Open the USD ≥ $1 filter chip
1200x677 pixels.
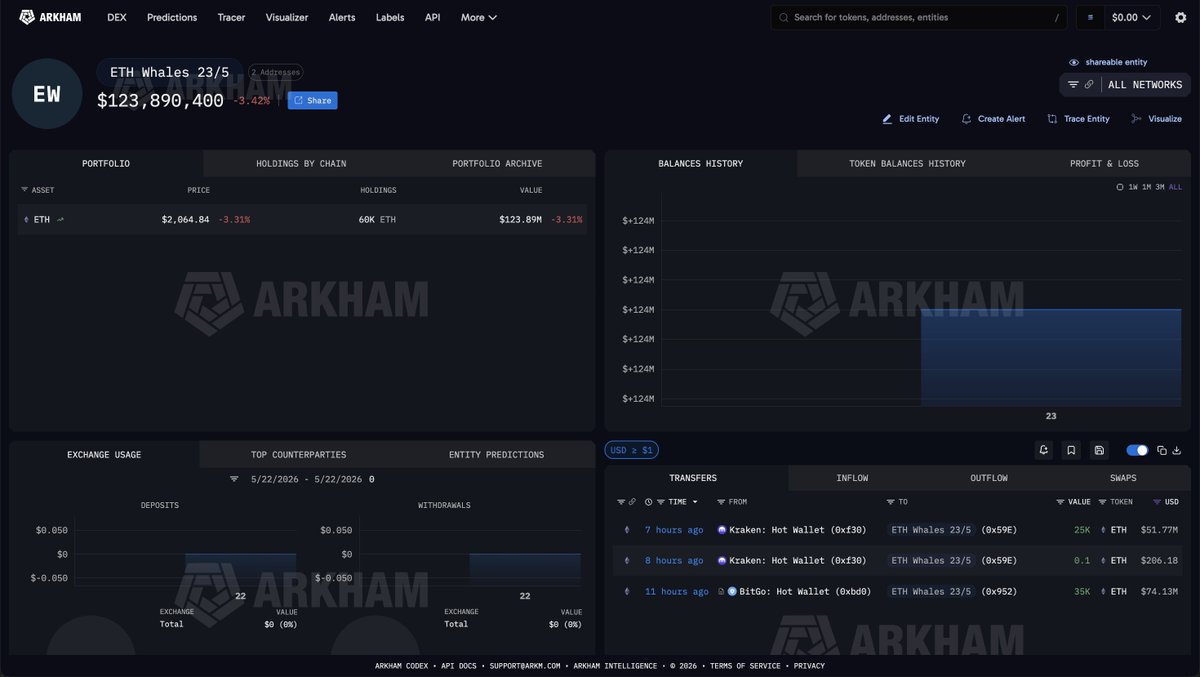tap(631, 450)
